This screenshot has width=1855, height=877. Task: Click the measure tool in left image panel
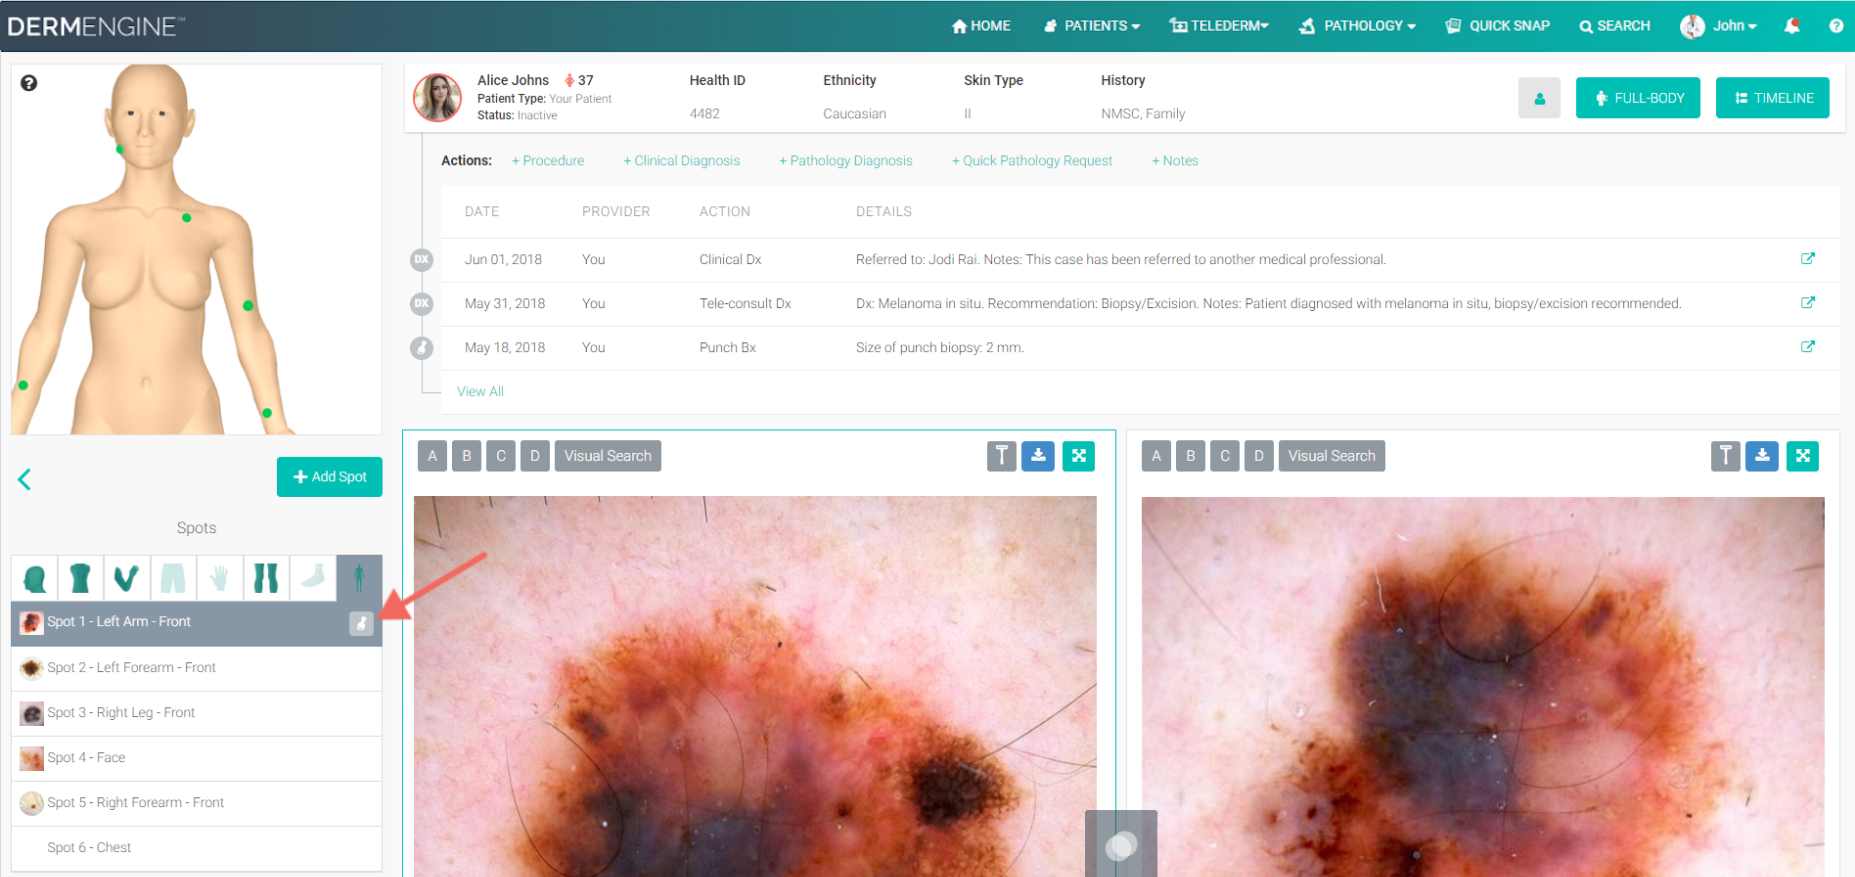[1002, 456]
